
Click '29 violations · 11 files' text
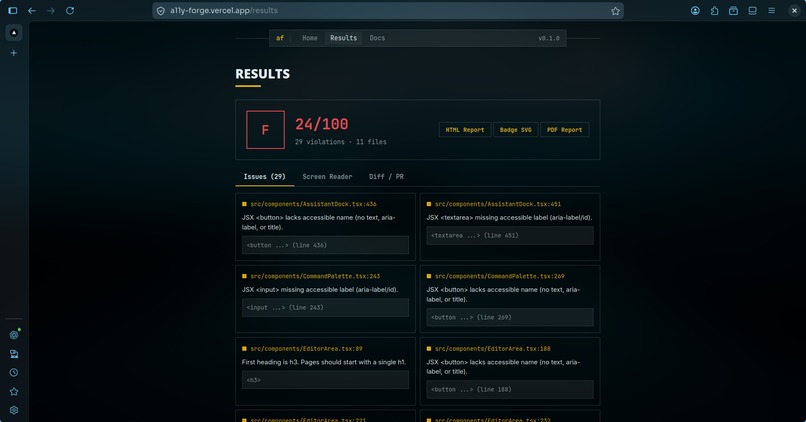340,142
